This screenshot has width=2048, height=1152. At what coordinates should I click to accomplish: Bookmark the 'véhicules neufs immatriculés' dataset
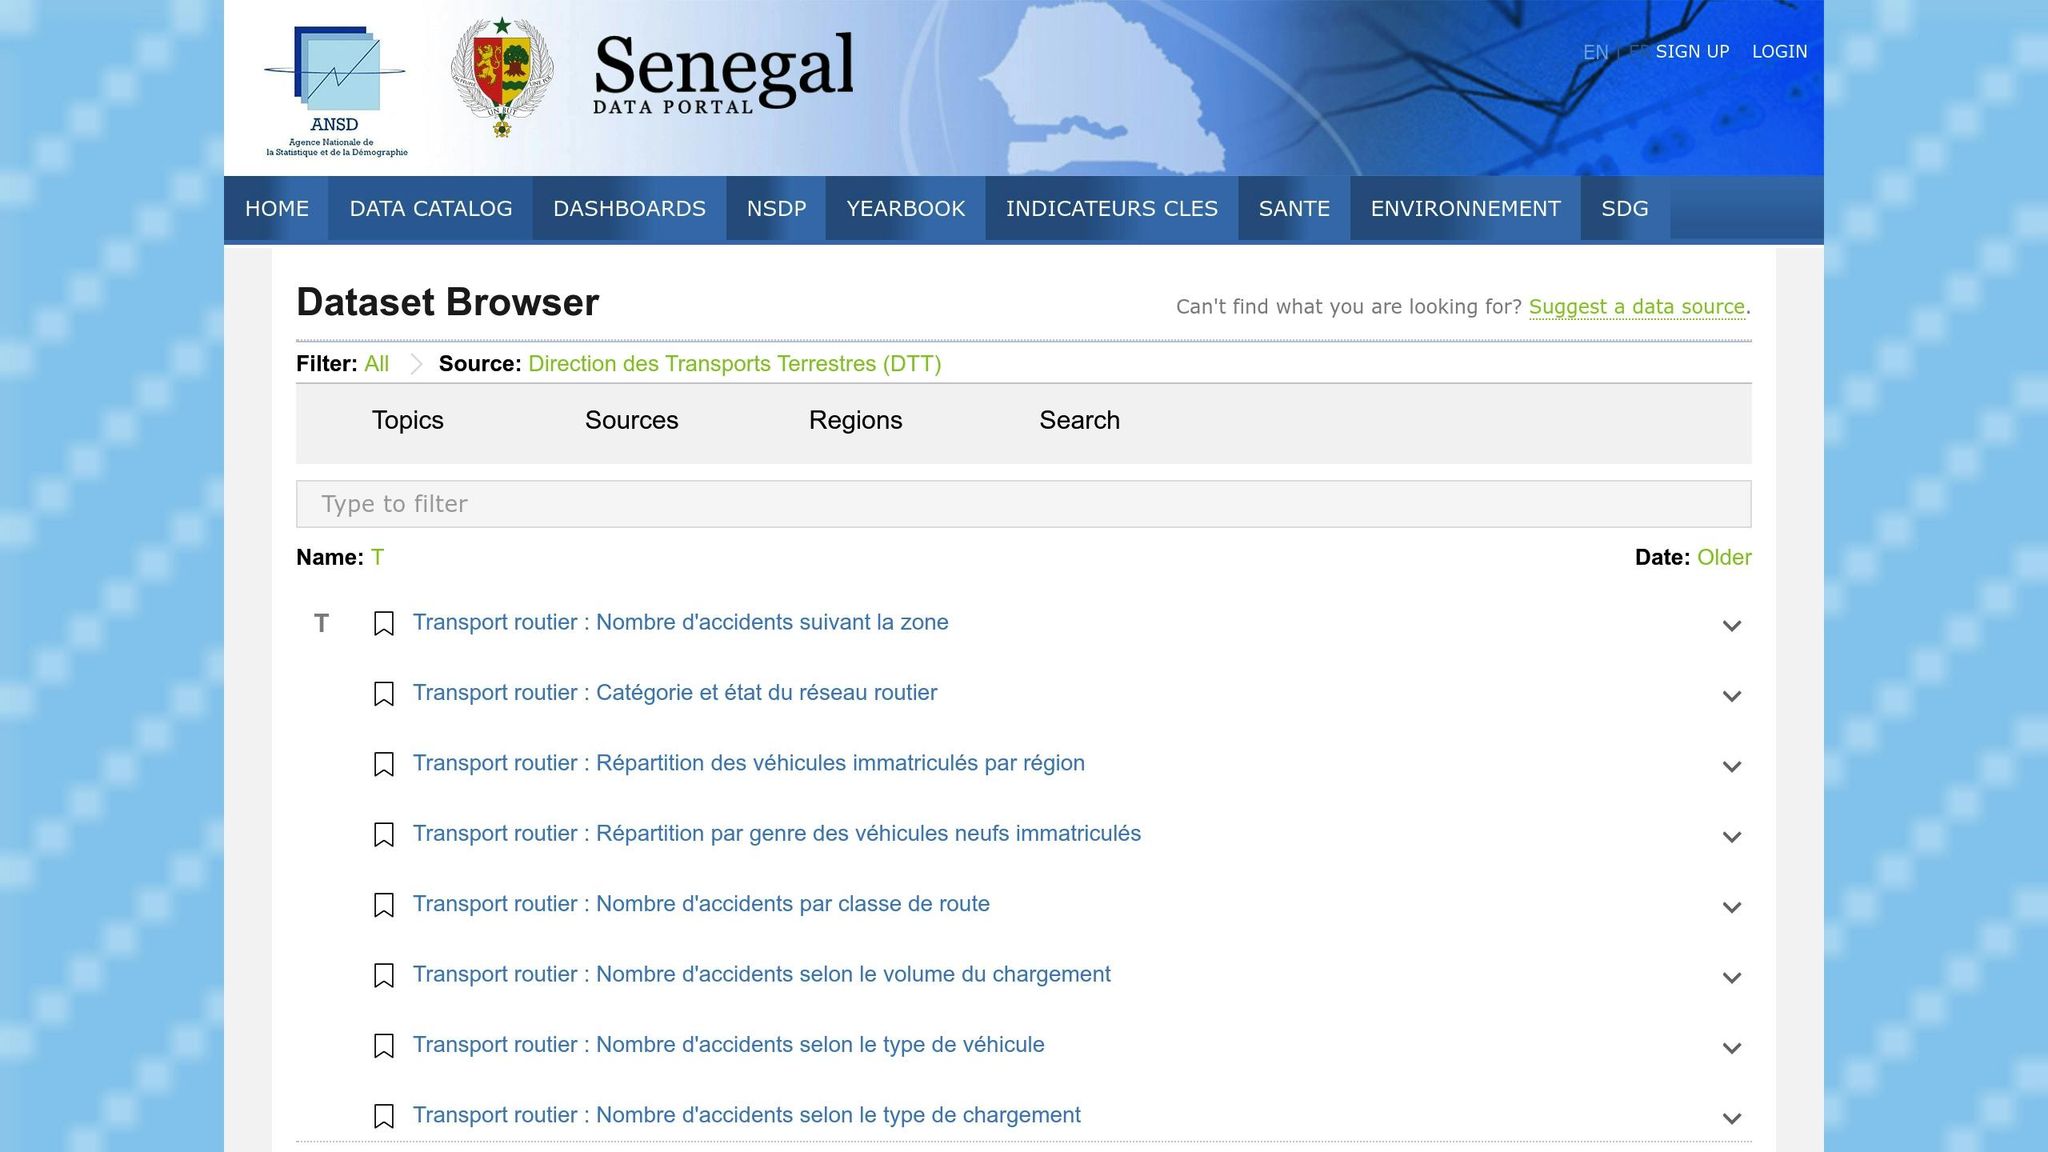point(383,835)
